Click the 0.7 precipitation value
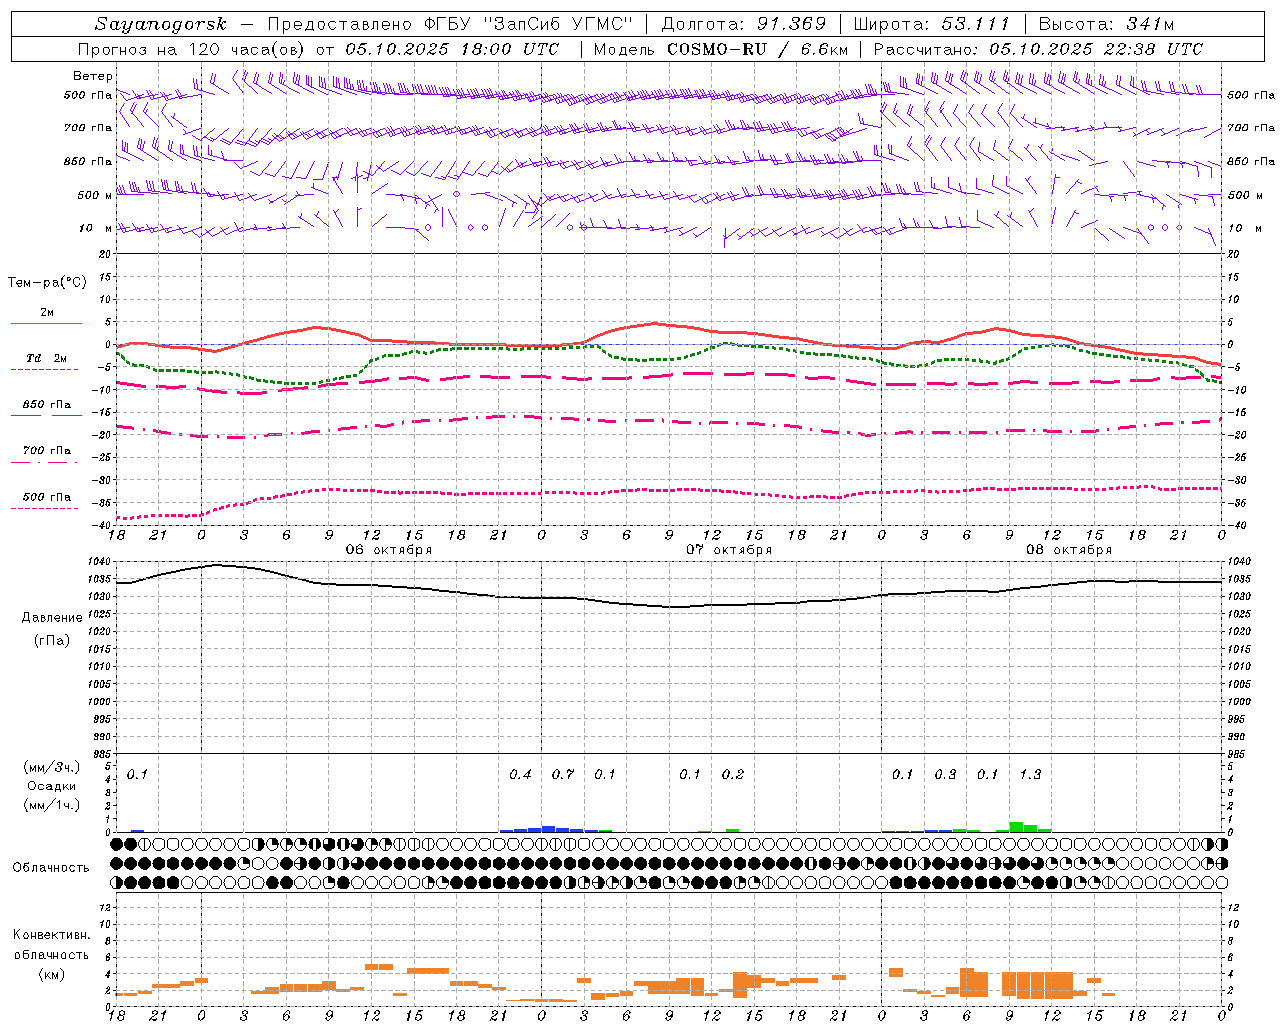Image resolution: width=1280 pixels, height=1024 pixels. click(563, 775)
